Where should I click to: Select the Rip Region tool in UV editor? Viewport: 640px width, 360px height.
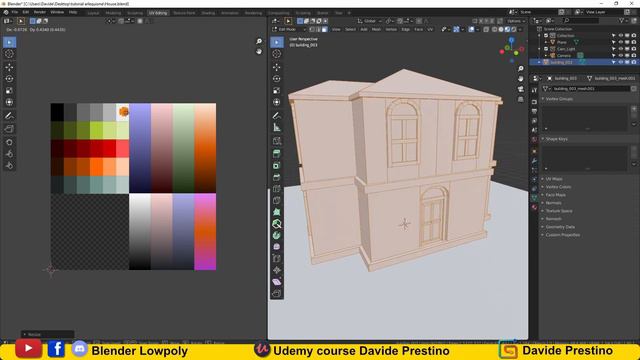point(9,129)
